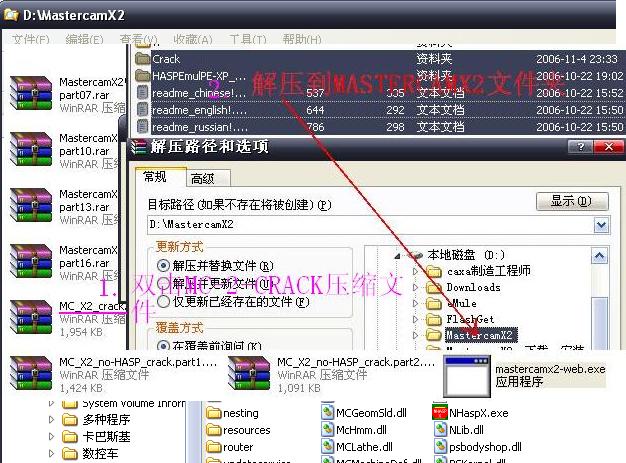Expand the 多种程序 folder in explorer tree

pyautogui.click(x=51, y=419)
